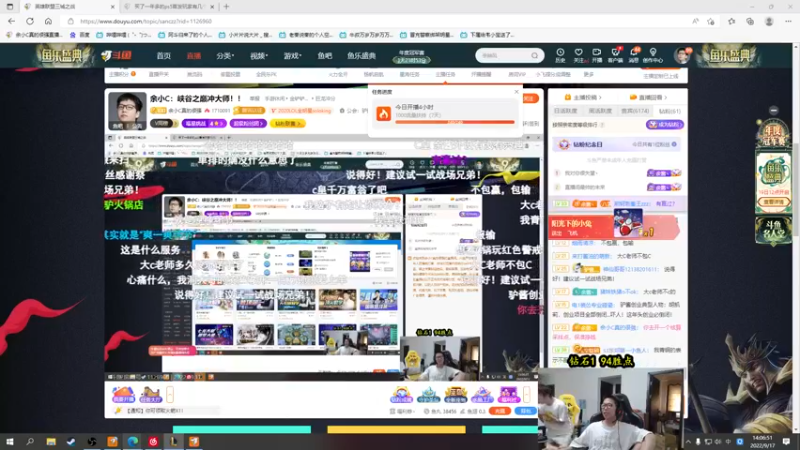
Task: Click the streamer avatar 余小C
Action: pos(127,111)
